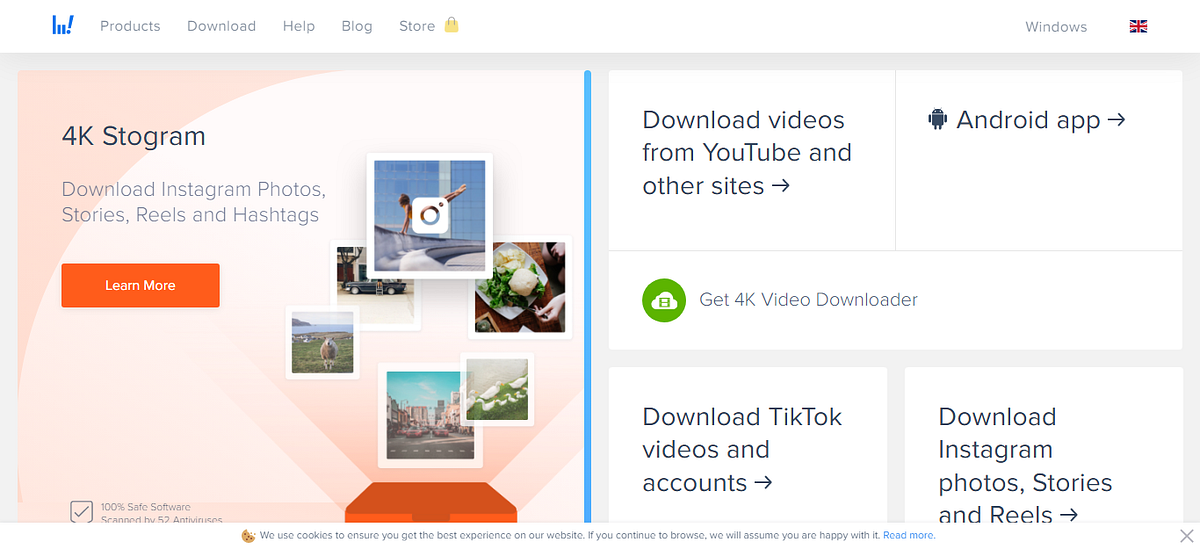Open the Products menu
This screenshot has height=549, width=1200.
[x=130, y=26]
